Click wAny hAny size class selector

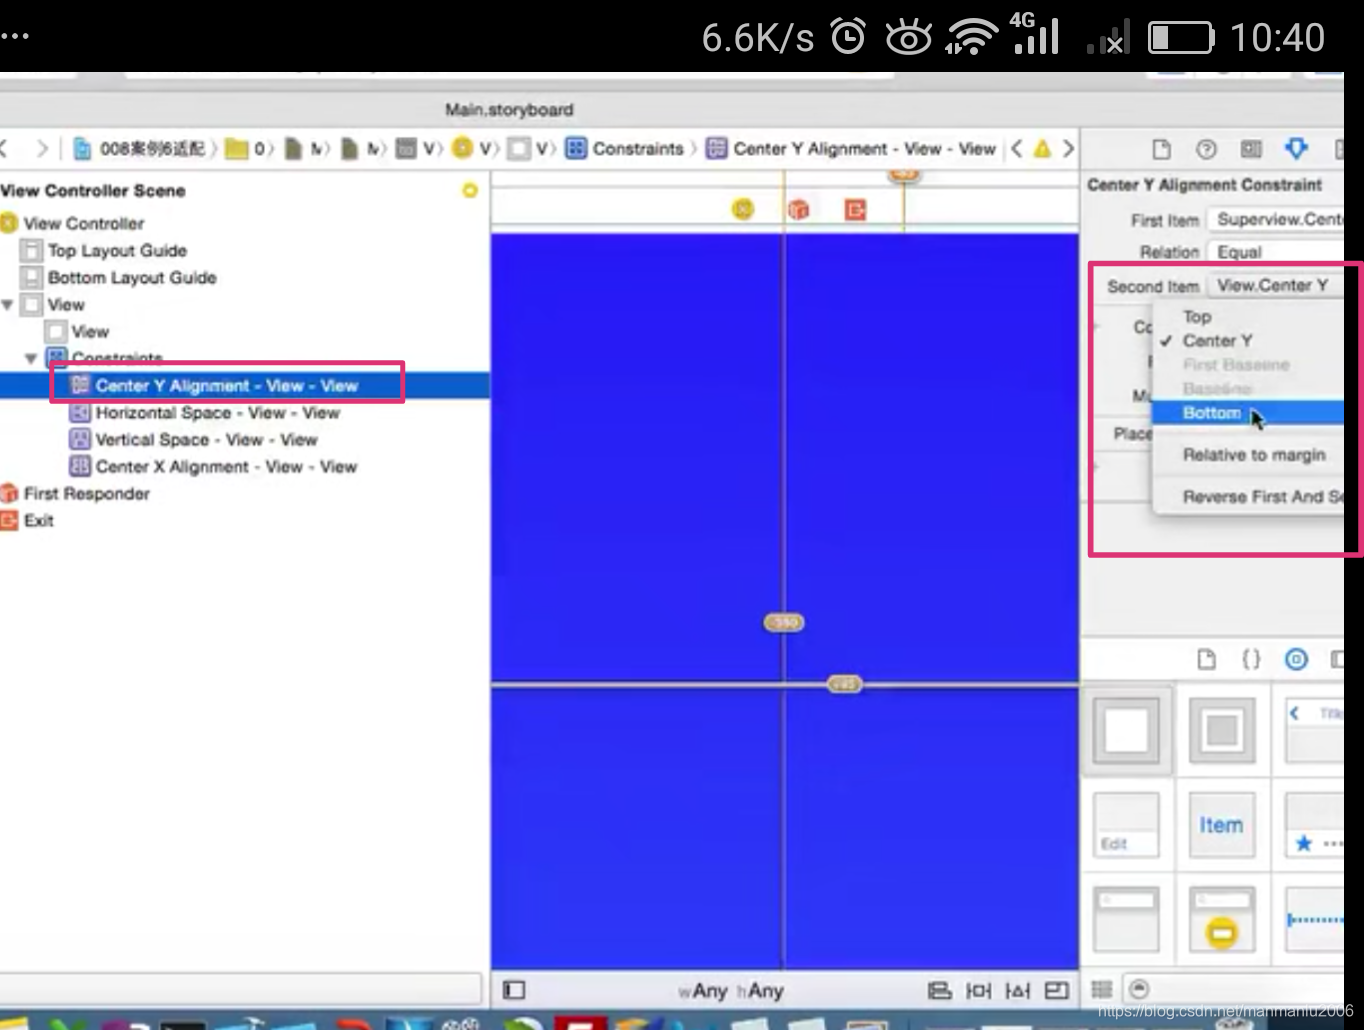[731, 991]
